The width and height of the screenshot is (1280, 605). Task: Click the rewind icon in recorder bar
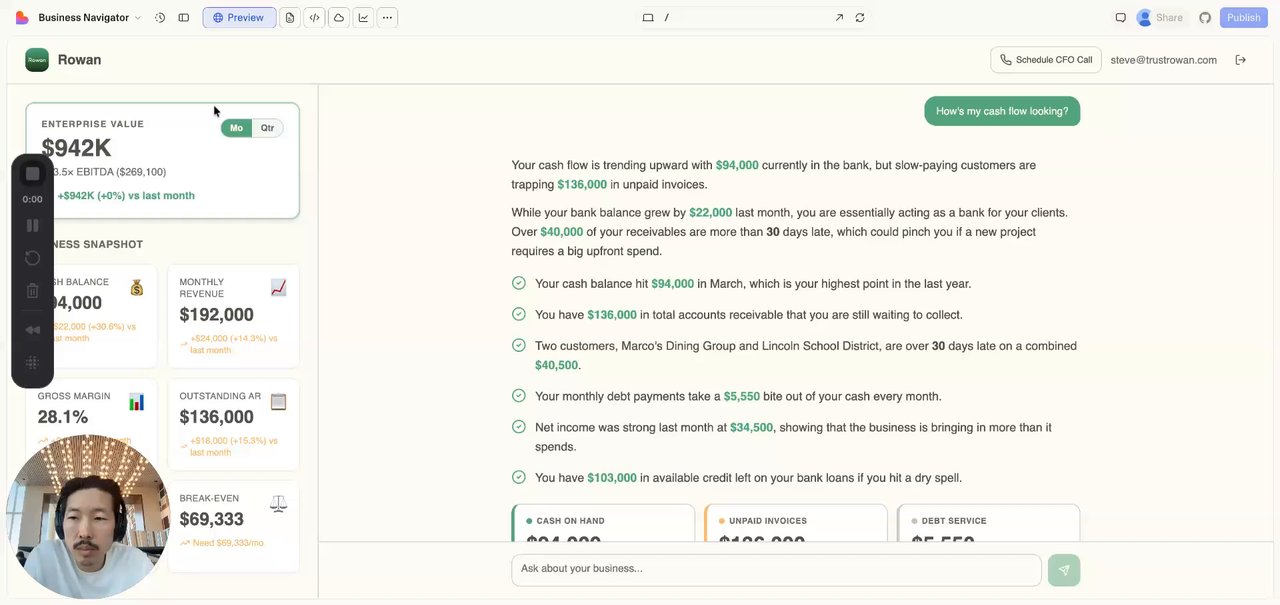pos(32,330)
